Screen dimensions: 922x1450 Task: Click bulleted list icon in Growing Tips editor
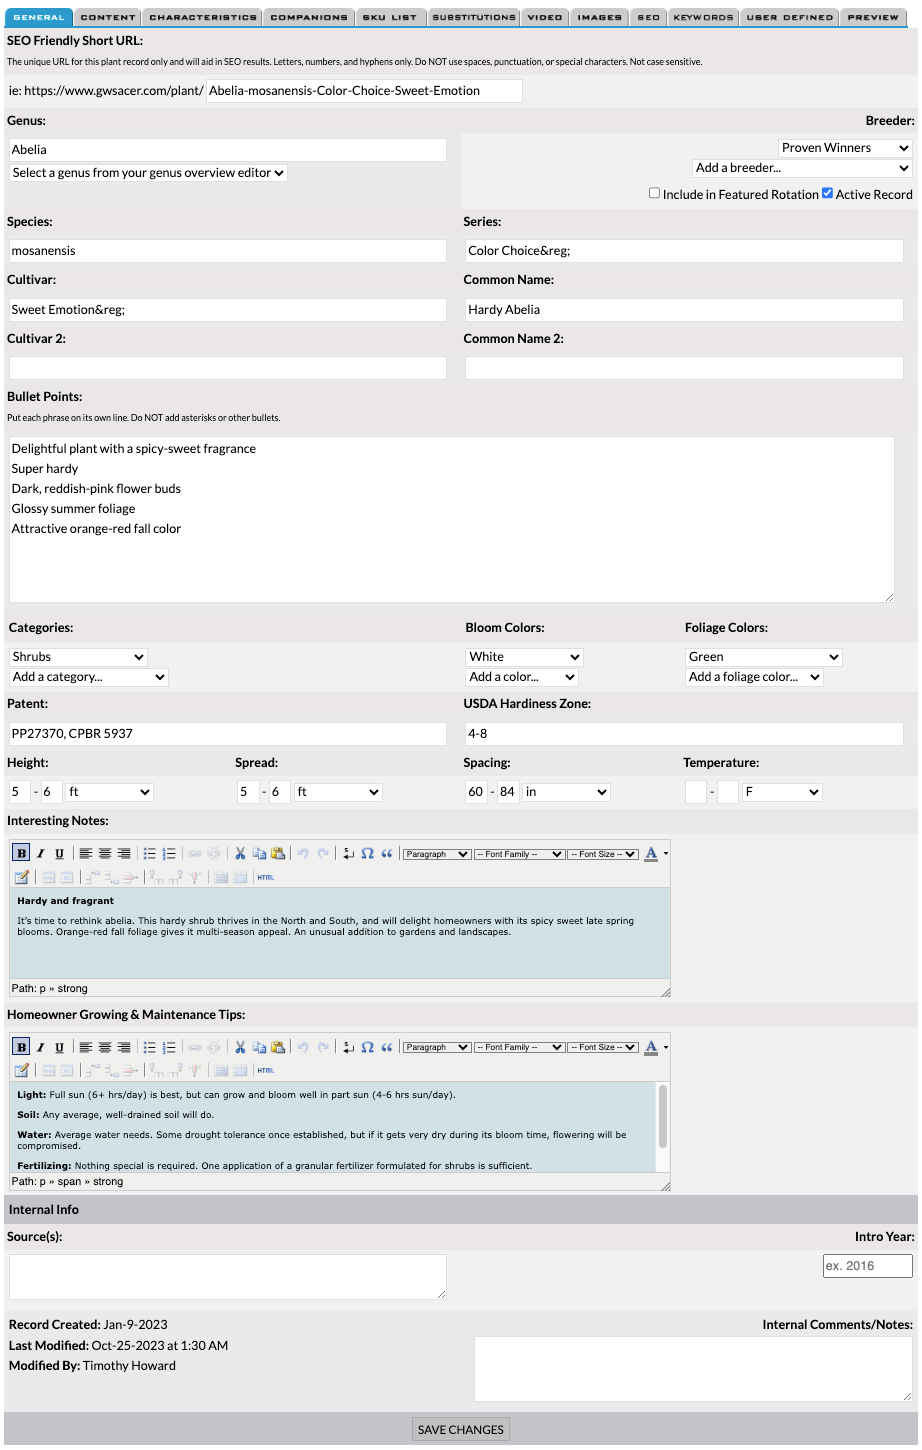point(149,1047)
